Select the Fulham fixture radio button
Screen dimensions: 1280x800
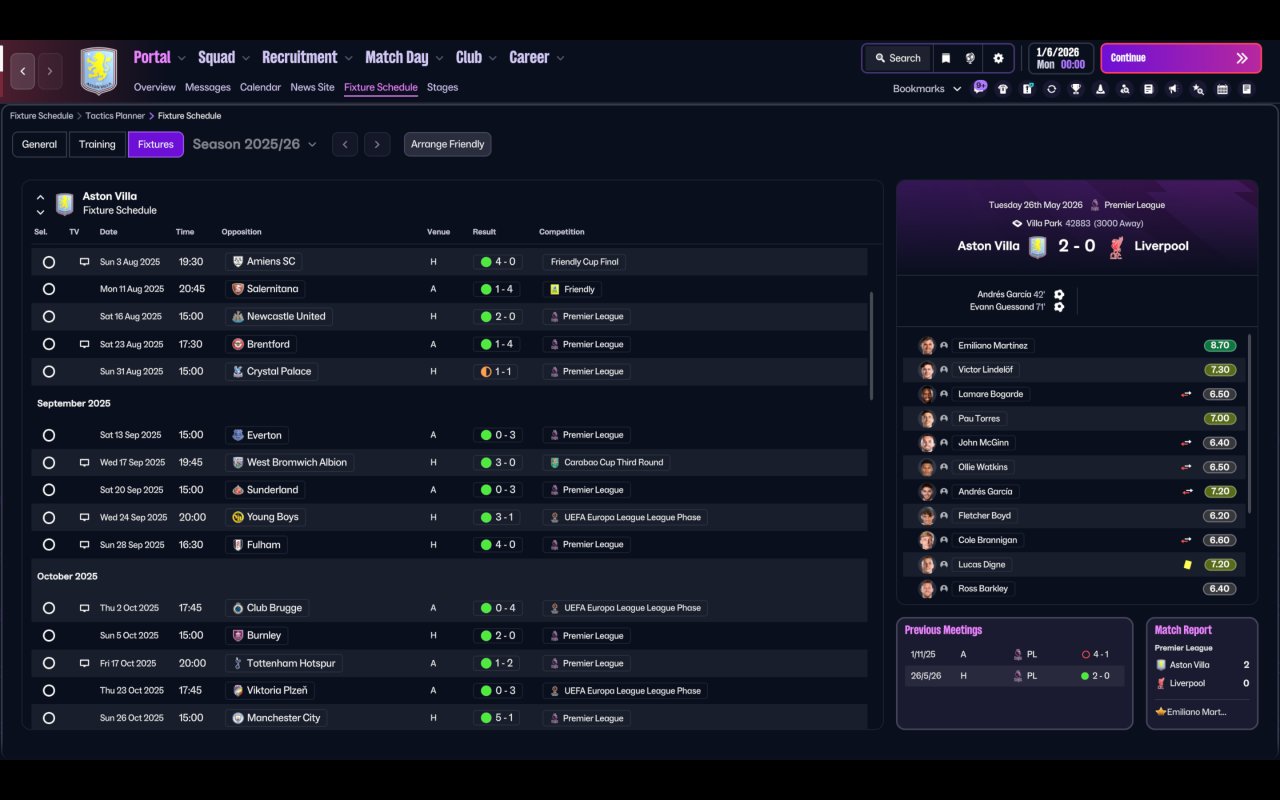(49, 545)
